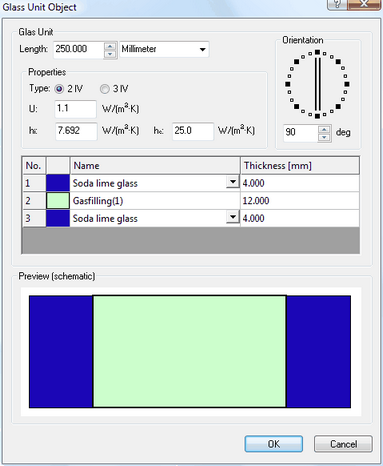Click the OK button
The height and width of the screenshot is (466, 383).
[x=274, y=444]
